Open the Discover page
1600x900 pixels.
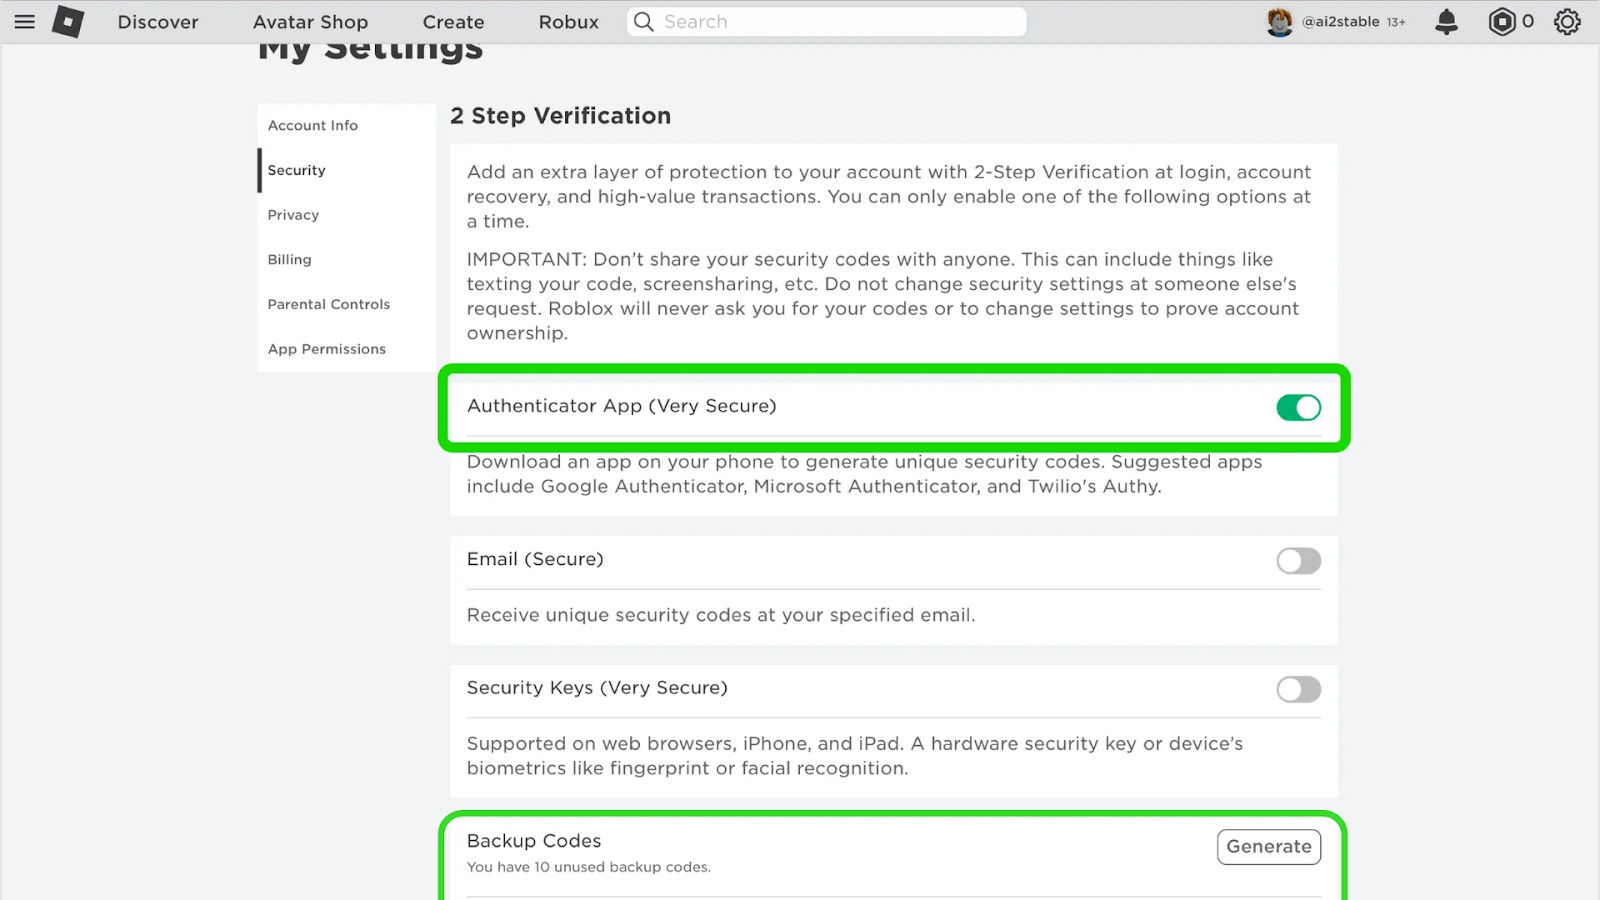click(x=158, y=22)
